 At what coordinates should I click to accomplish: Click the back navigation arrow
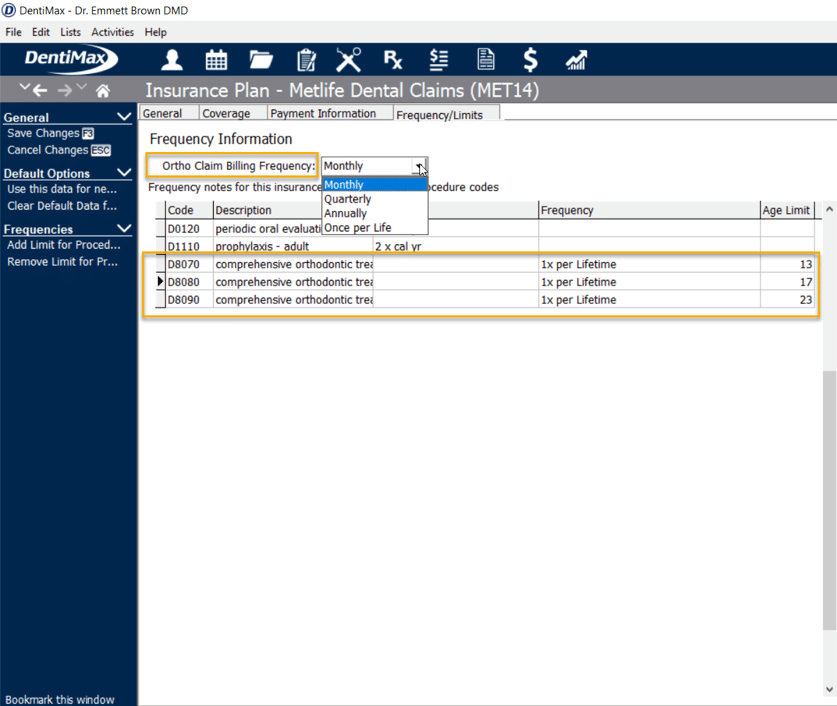(37, 89)
